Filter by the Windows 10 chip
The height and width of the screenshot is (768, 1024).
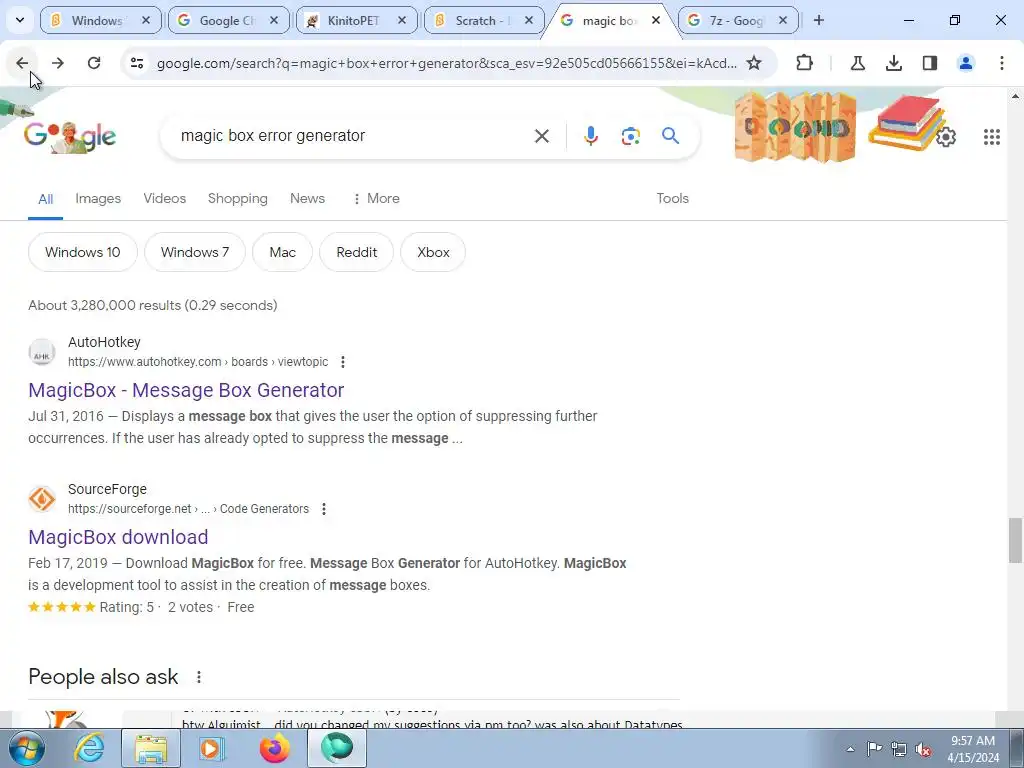(83, 252)
